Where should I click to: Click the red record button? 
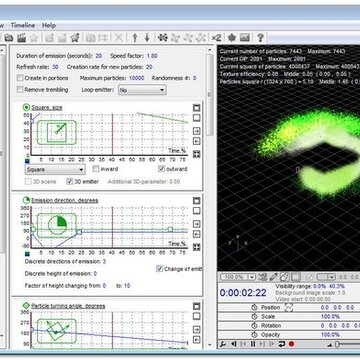pos(291,344)
